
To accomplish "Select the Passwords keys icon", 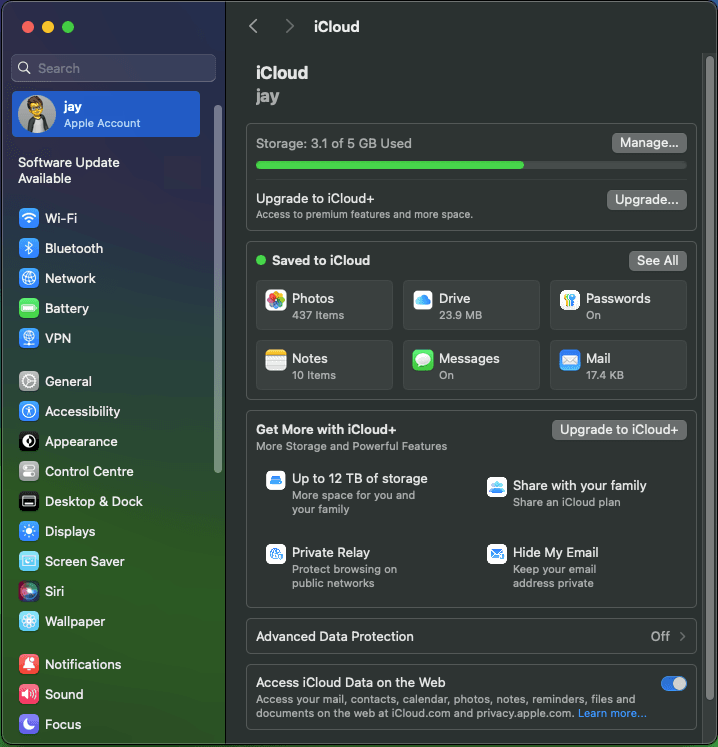I will [570, 300].
